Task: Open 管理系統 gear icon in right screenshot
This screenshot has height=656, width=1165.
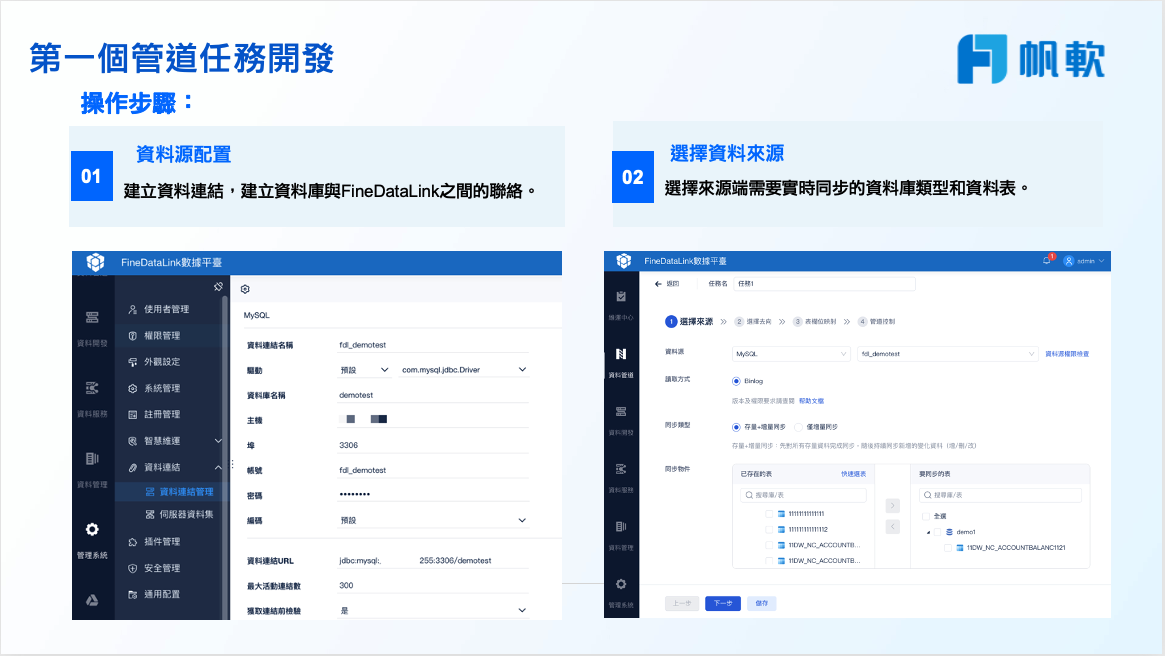Action: point(620,584)
